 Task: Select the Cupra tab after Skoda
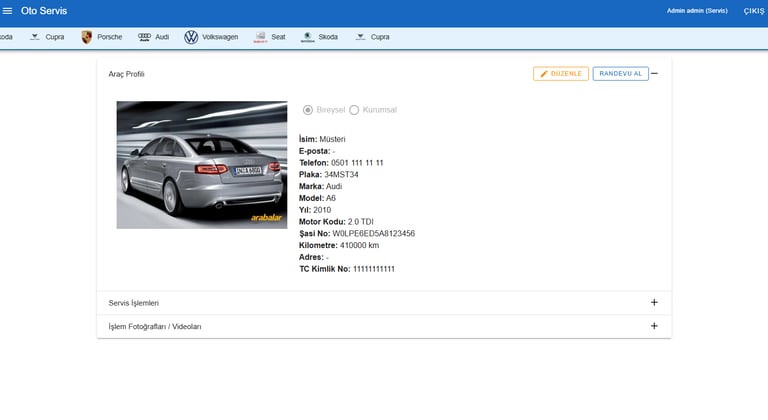[x=373, y=37]
